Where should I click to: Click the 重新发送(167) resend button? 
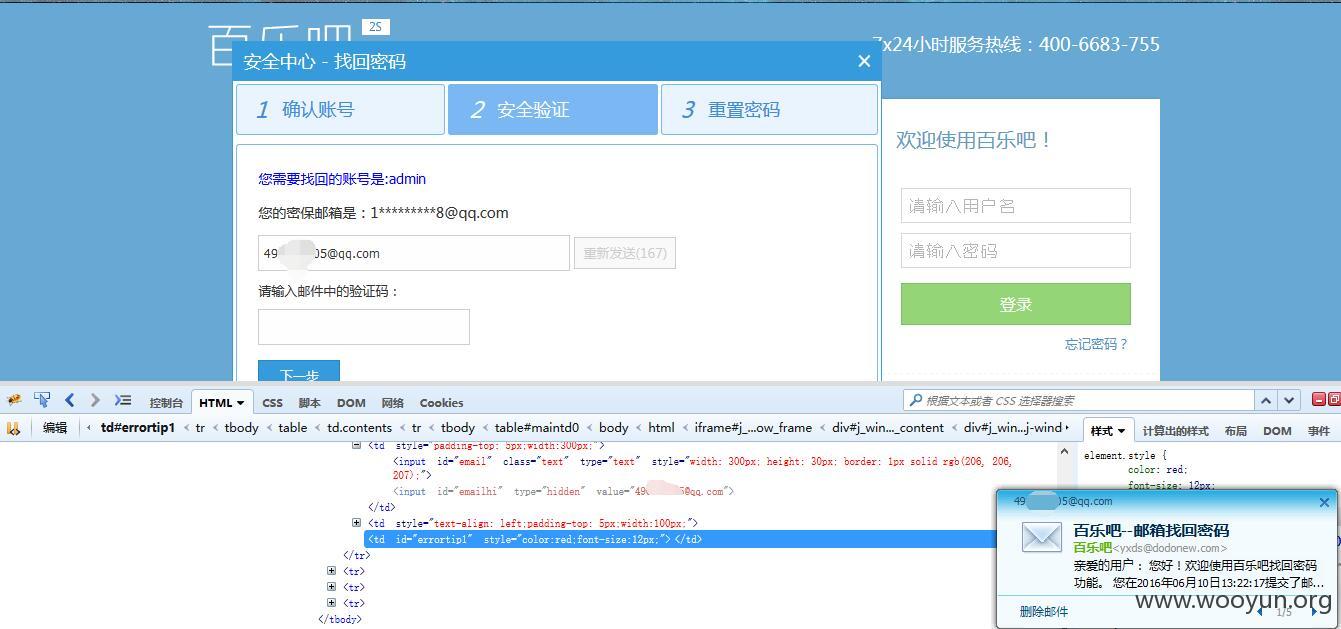[x=625, y=253]
